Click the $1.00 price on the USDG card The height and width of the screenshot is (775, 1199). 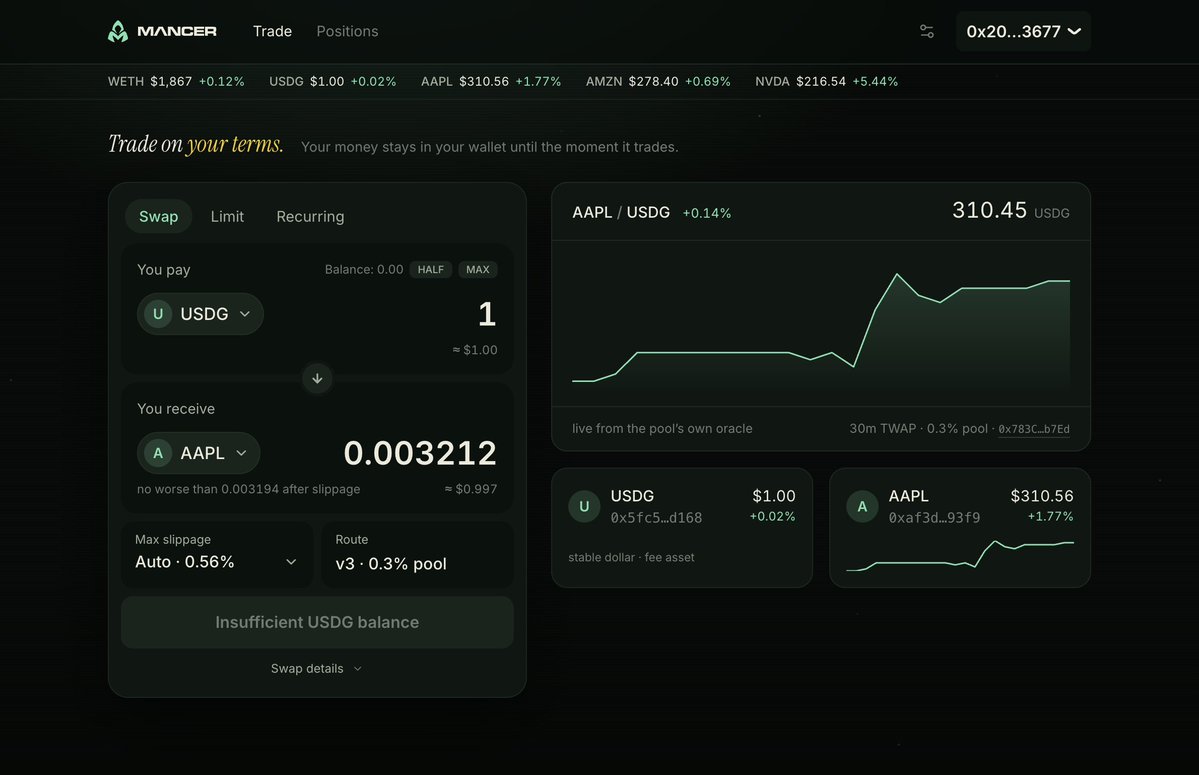tap(774, 496)
